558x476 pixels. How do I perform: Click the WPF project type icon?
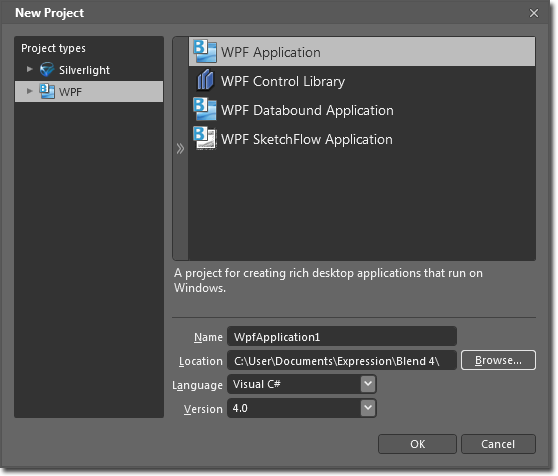click(47, 91)
